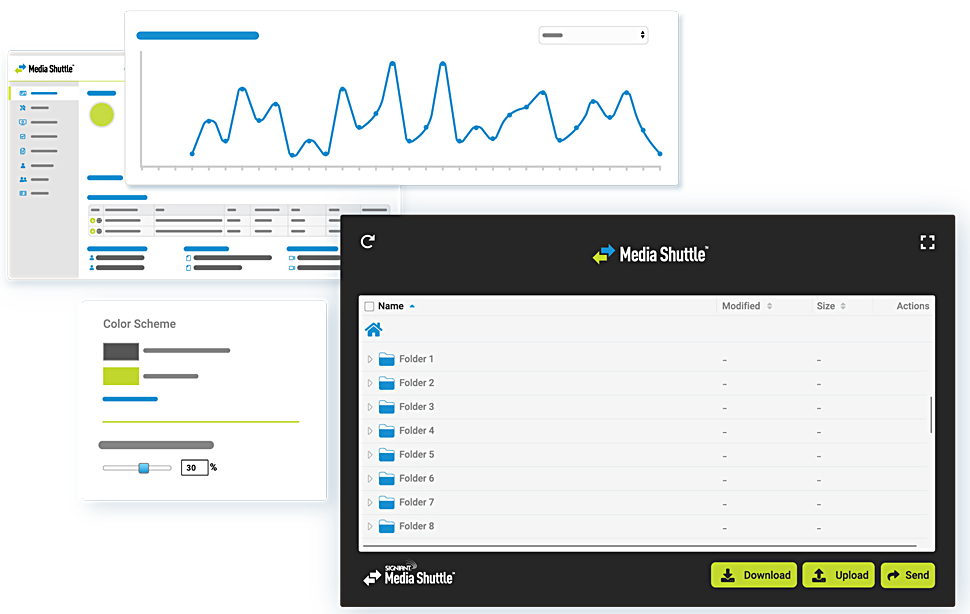
Task: Select the Folder 5 name text
Action: coord(416,454)
